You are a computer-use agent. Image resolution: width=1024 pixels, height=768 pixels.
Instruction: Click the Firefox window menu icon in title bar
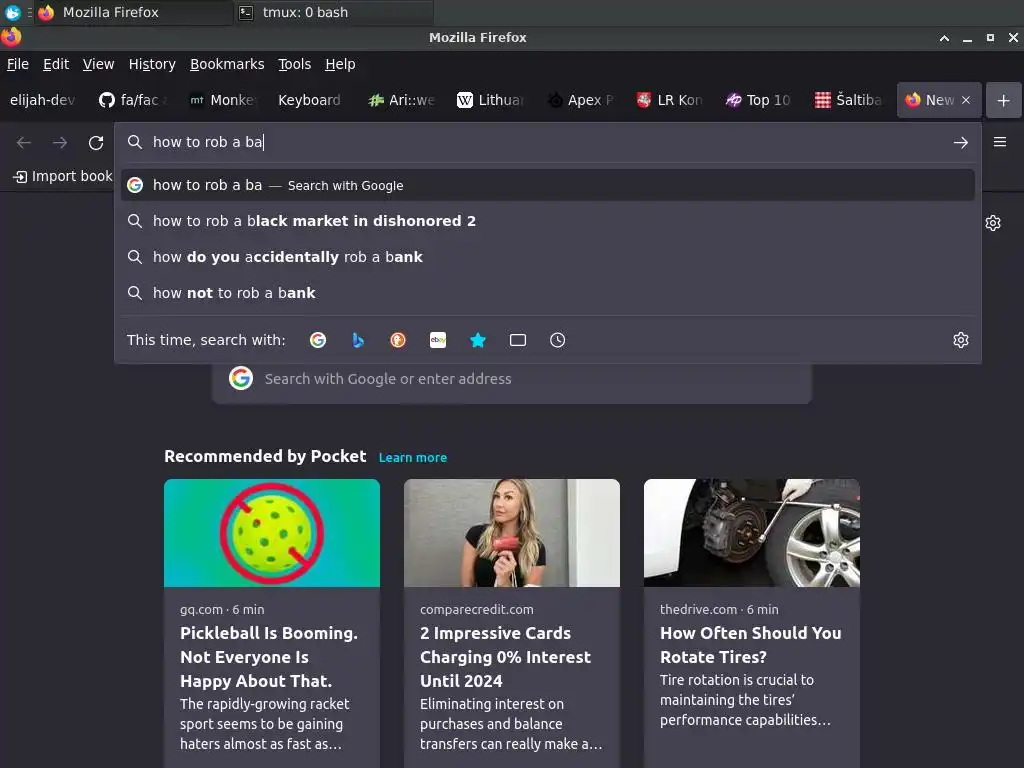tap(11, 37)
